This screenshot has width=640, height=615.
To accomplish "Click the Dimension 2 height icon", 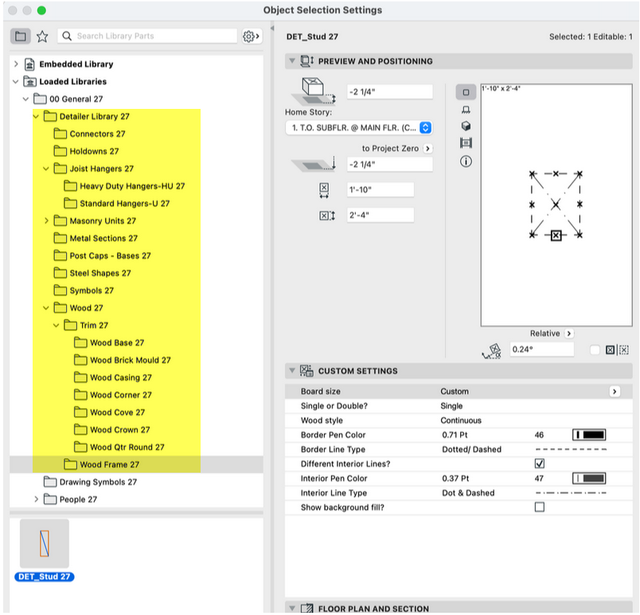I will [327, 215].
